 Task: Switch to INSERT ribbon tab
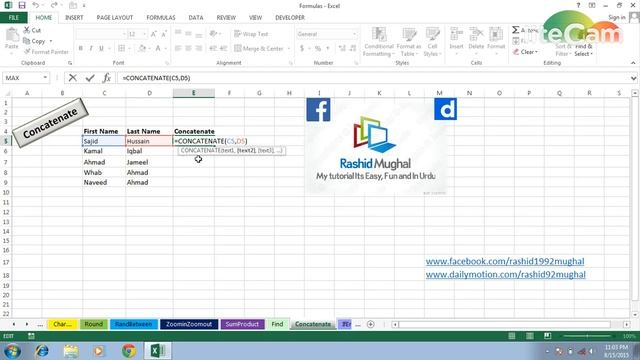tap(74, 18)
